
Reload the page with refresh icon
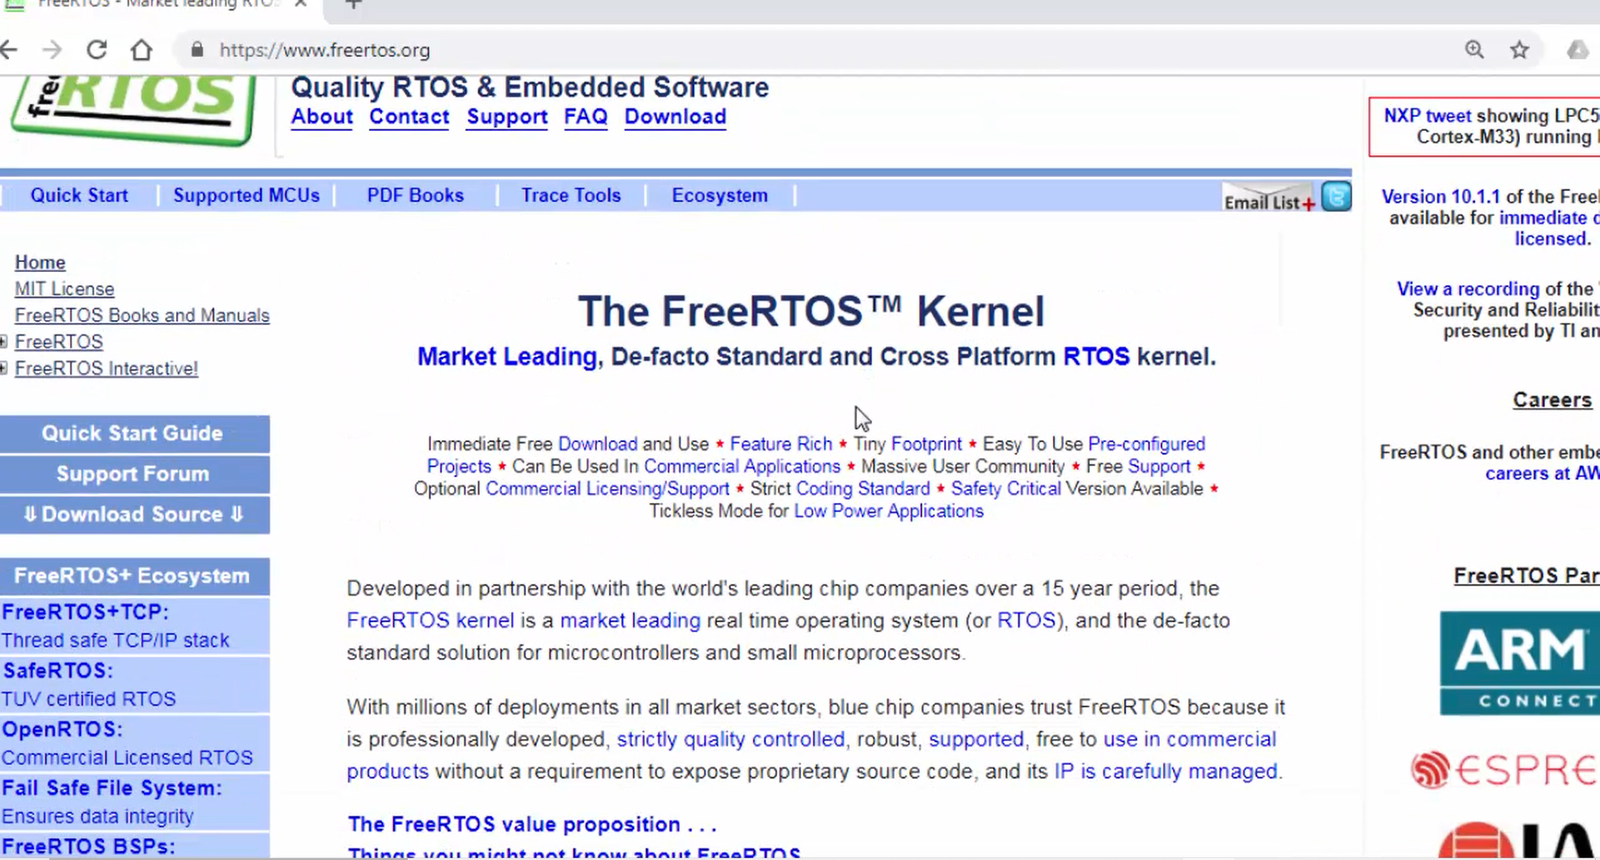click(x=97, y=50)
